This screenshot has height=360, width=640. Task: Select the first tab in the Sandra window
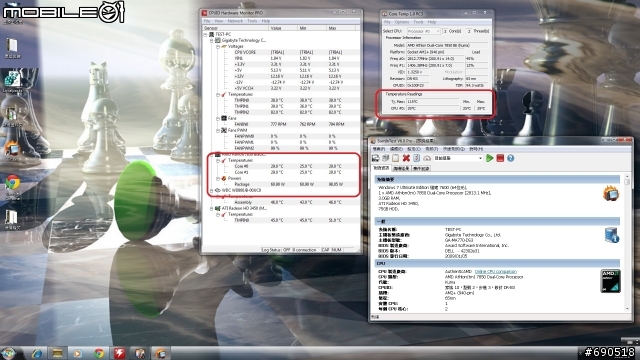(x=381, y=168)
